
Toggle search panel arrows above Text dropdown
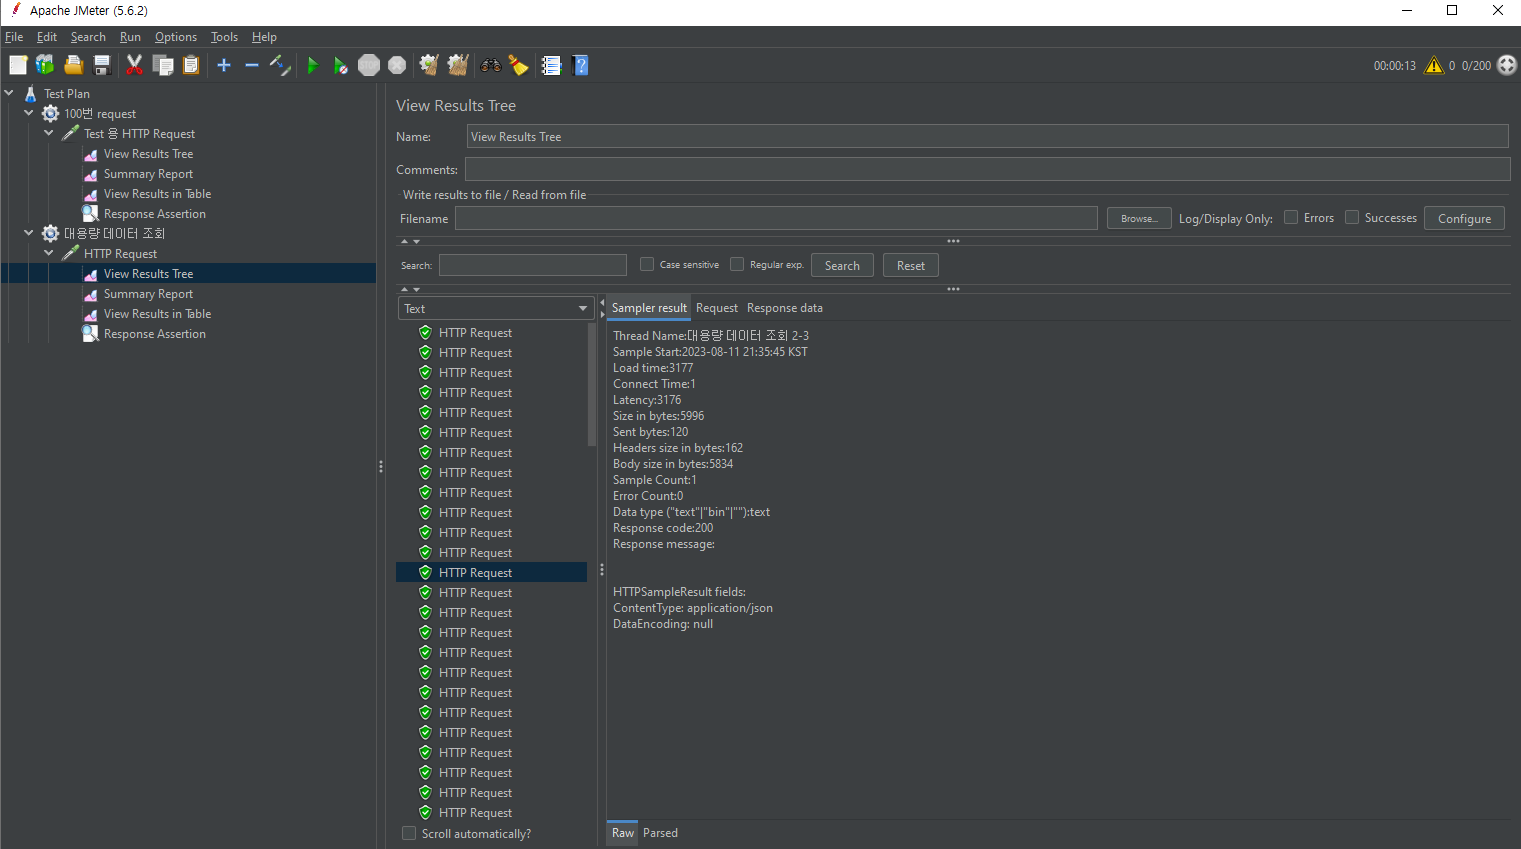(x=410, y=289)
